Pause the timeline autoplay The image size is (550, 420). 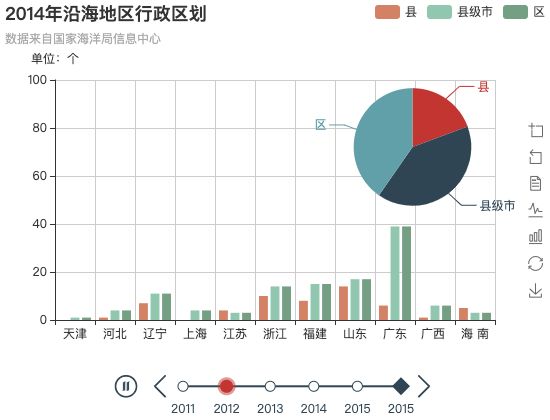point(126,386)
